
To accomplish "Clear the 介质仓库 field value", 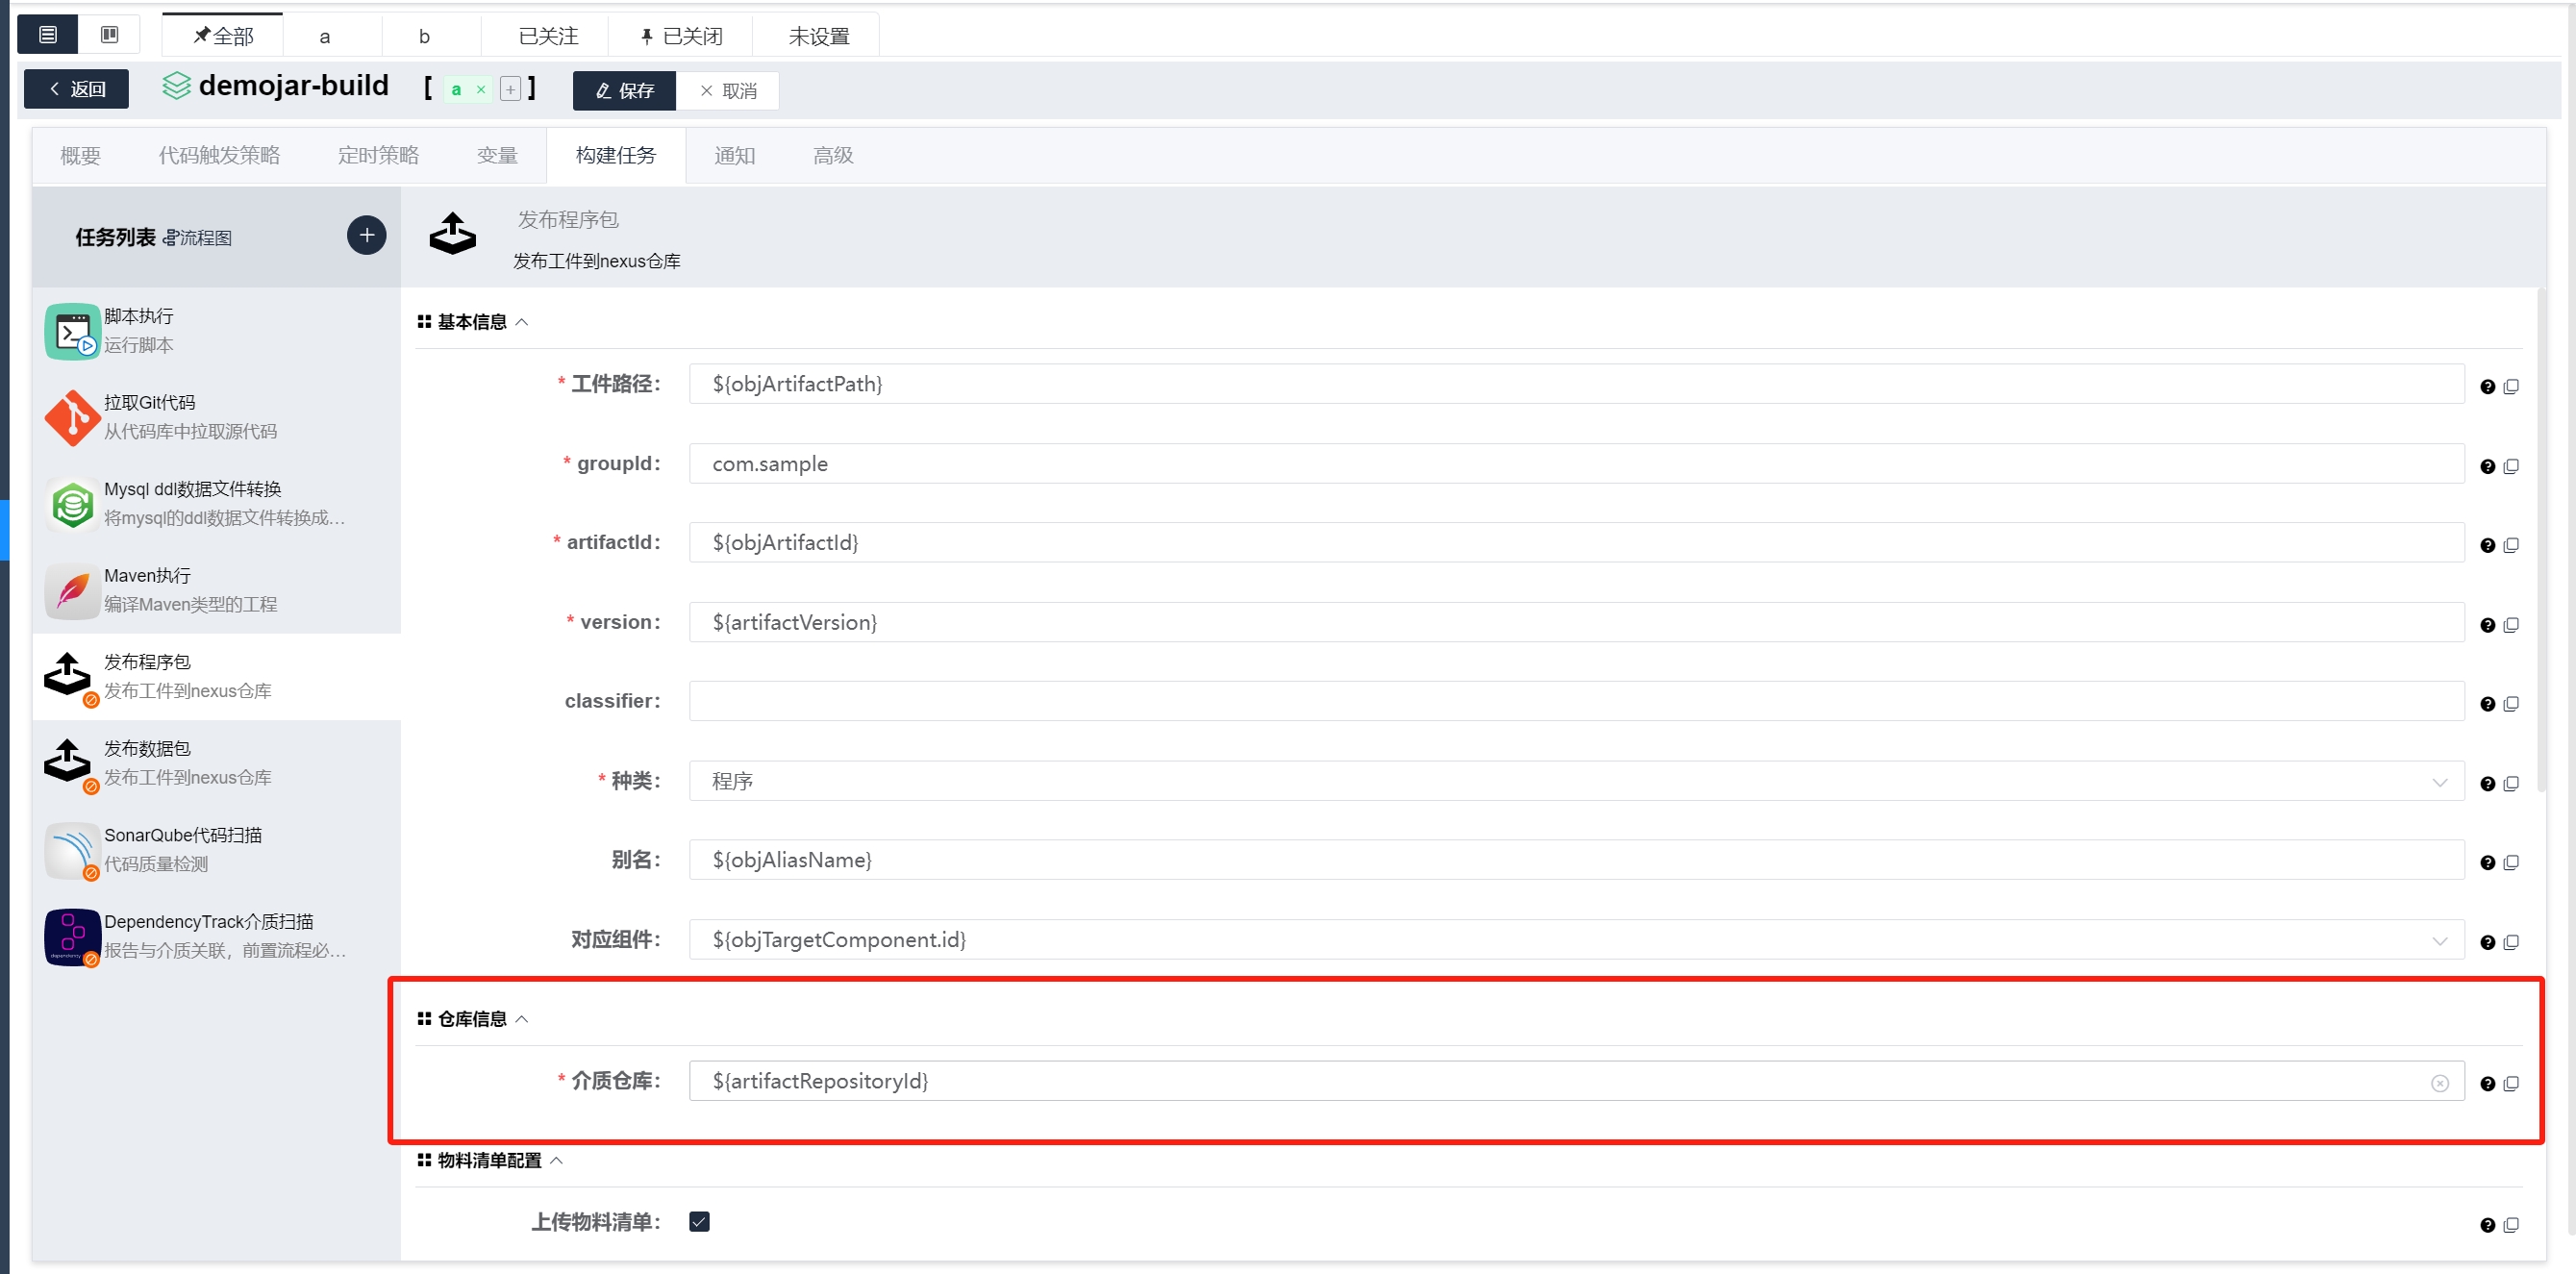I will [x=2439, y=1083].
